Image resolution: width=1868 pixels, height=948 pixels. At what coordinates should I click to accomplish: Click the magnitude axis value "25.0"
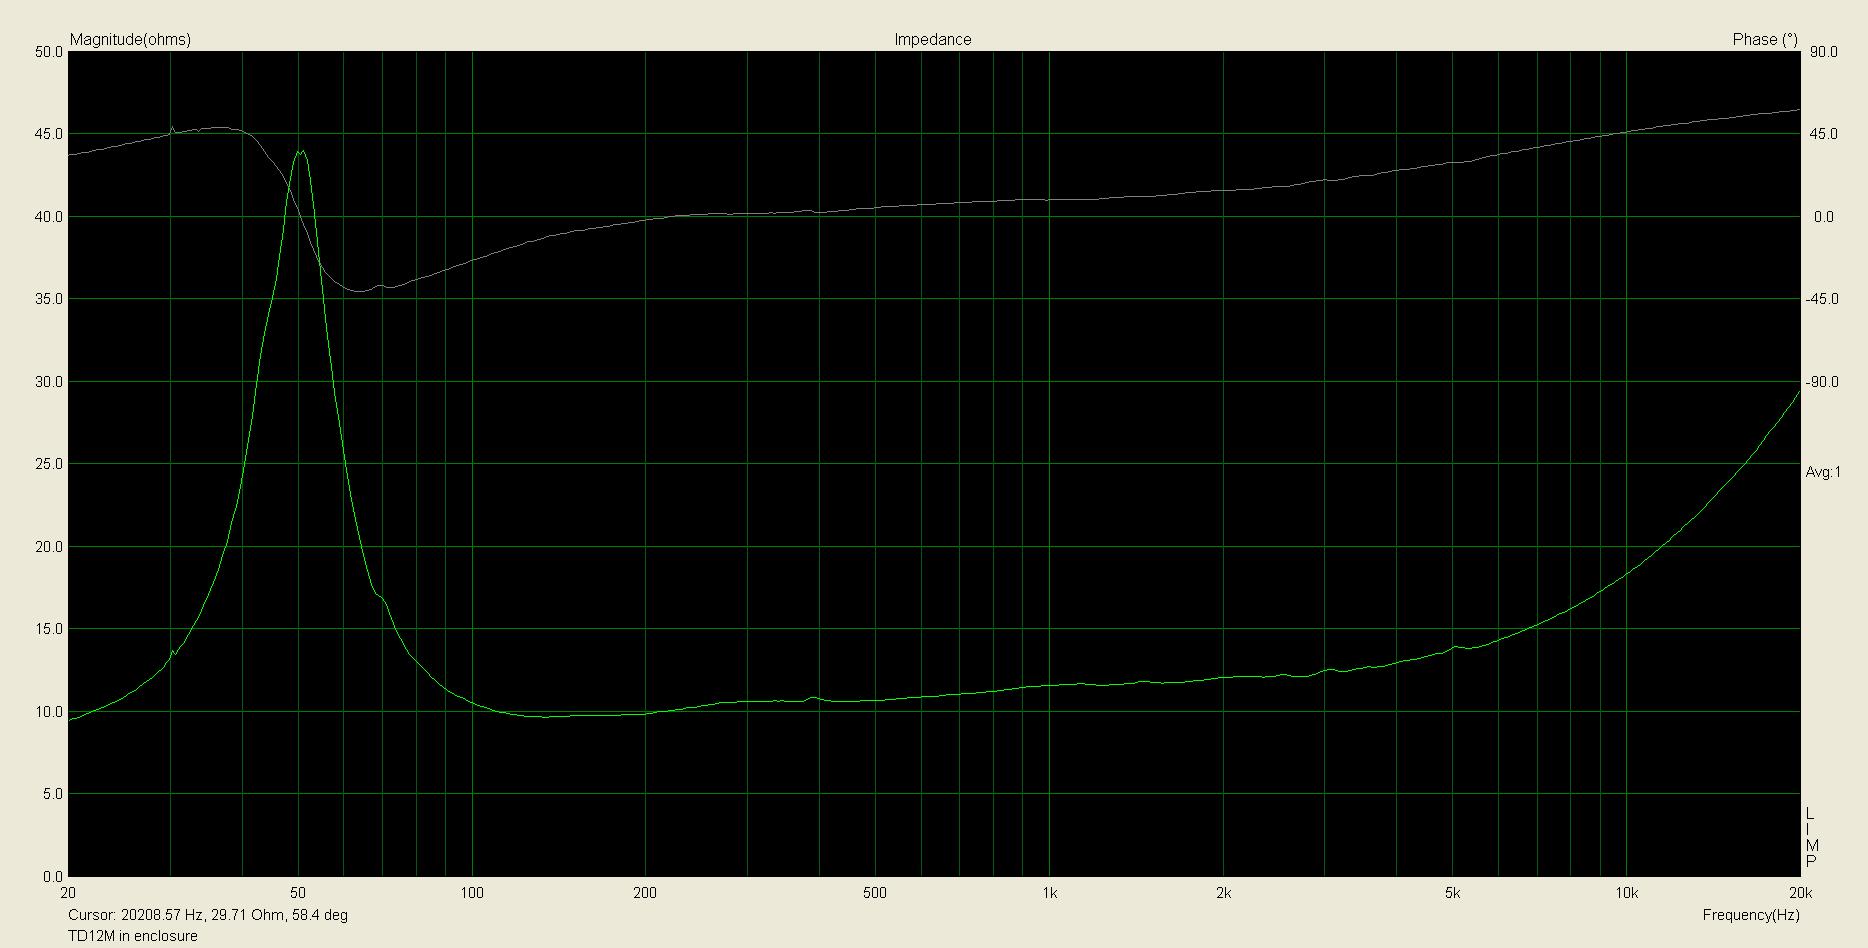(x=49, y=464)
